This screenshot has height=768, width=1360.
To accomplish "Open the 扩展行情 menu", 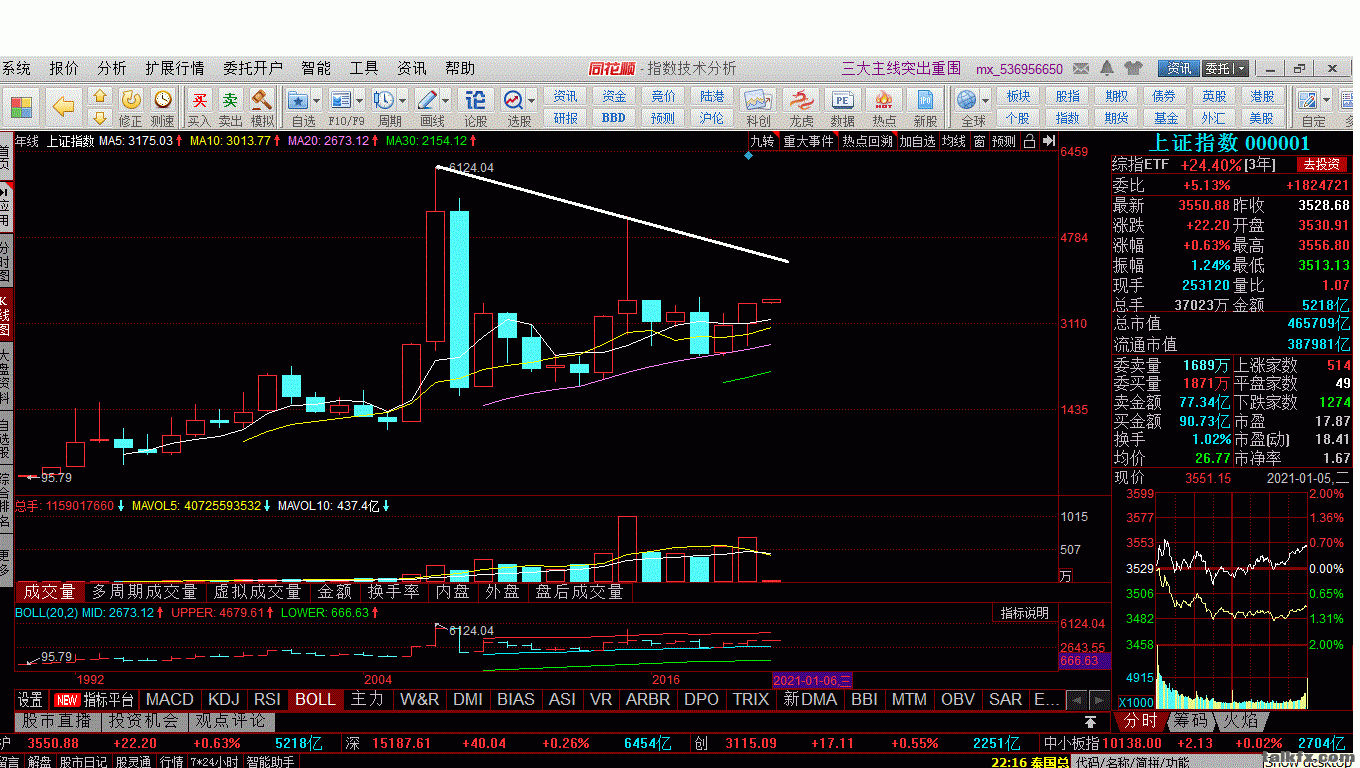I will click(x=174, y=68).
